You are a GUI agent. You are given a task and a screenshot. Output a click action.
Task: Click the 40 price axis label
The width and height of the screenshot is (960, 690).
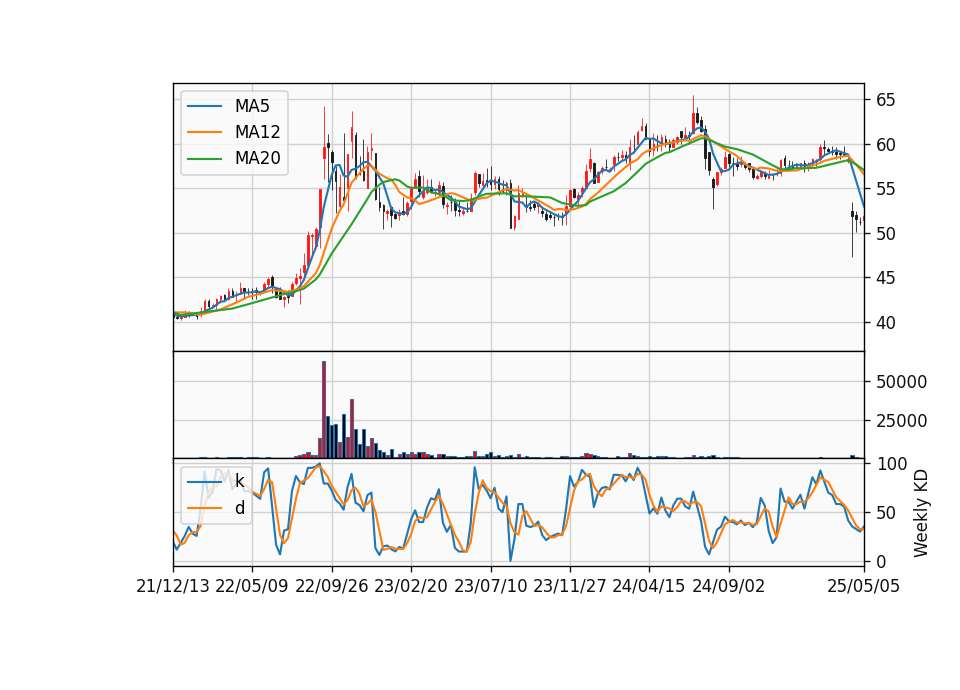click(885, 323)
